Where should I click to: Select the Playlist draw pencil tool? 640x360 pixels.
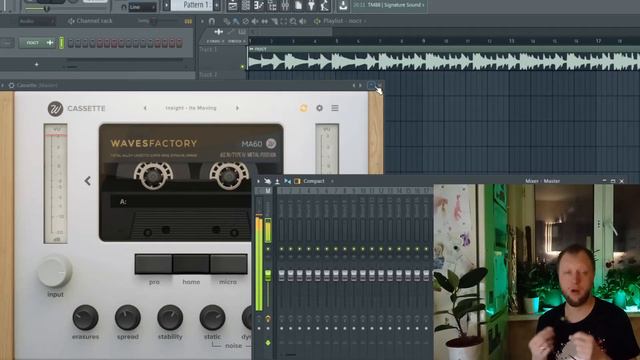[x=227, y=21]
